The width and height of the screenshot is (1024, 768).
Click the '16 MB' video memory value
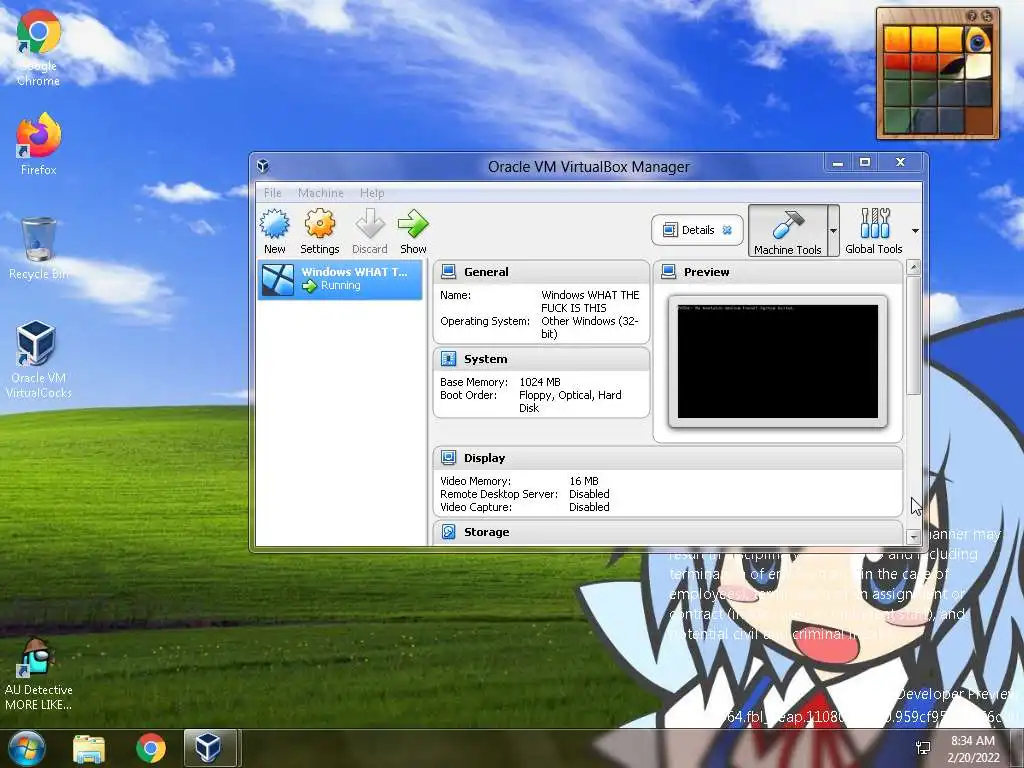[x=584, y=481]
